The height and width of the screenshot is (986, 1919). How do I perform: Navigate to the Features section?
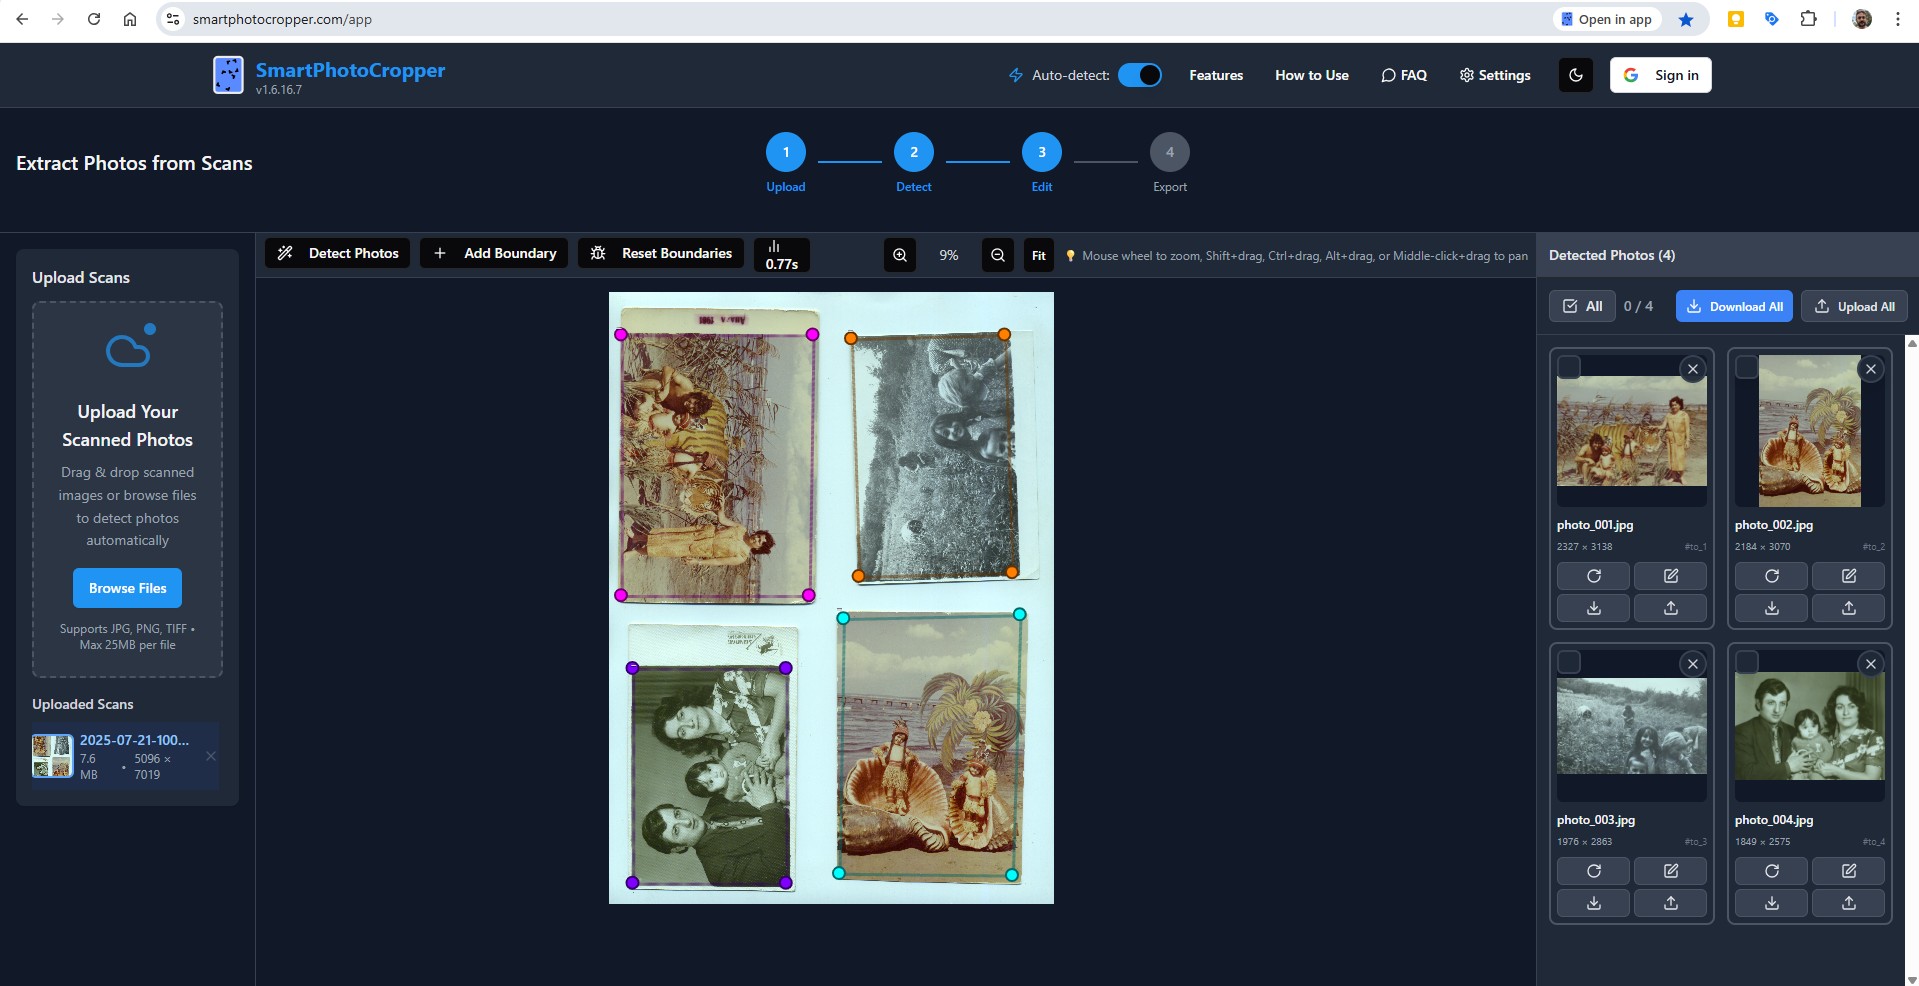pyautogui.click(x=1216, y=75)
